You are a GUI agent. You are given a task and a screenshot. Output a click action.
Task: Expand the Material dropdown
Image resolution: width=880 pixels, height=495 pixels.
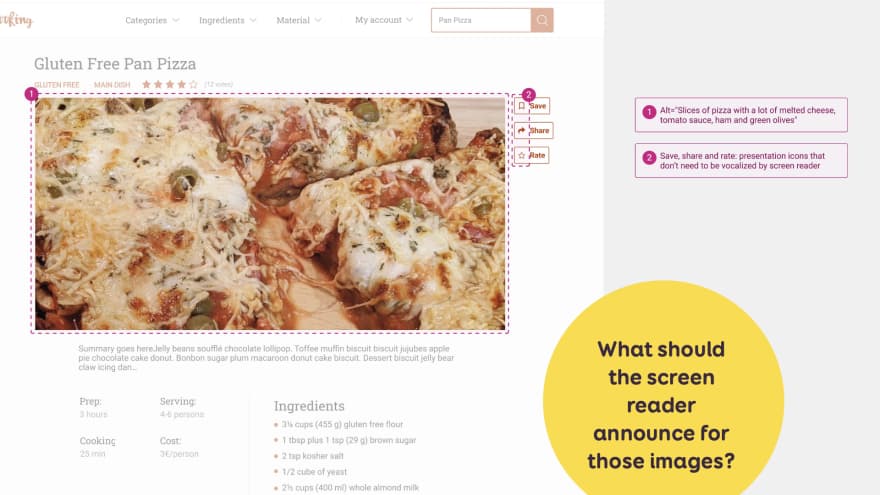299,20
